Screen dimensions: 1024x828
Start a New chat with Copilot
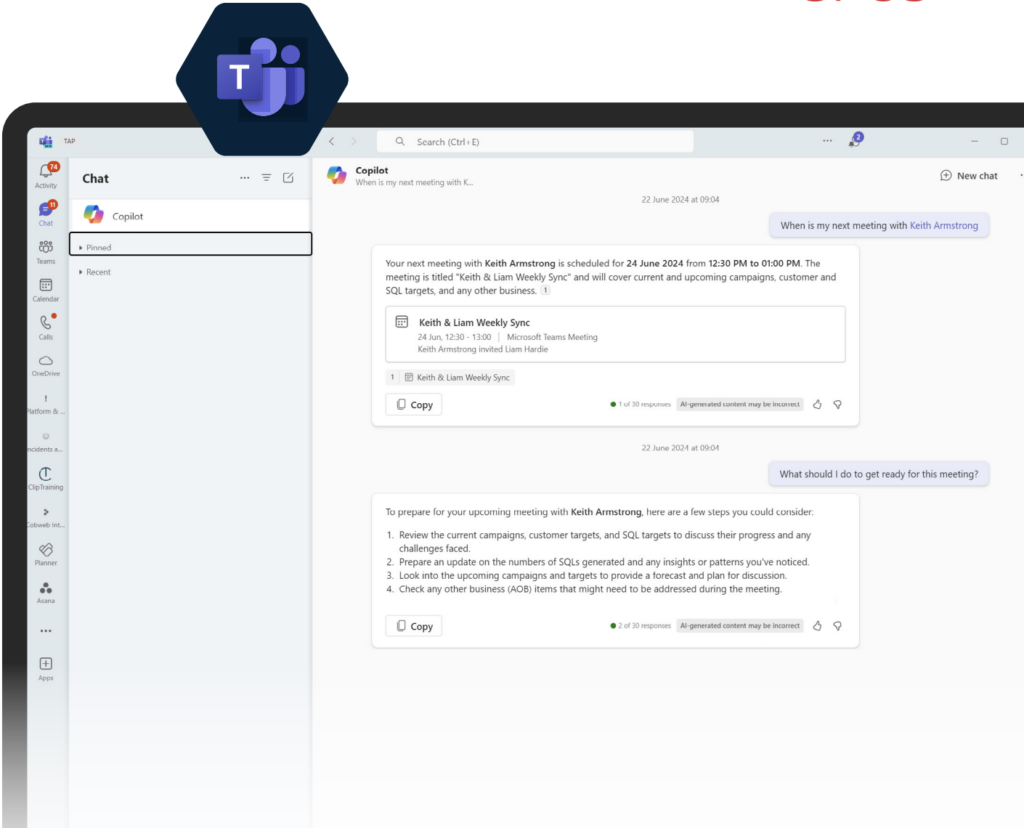968,176
